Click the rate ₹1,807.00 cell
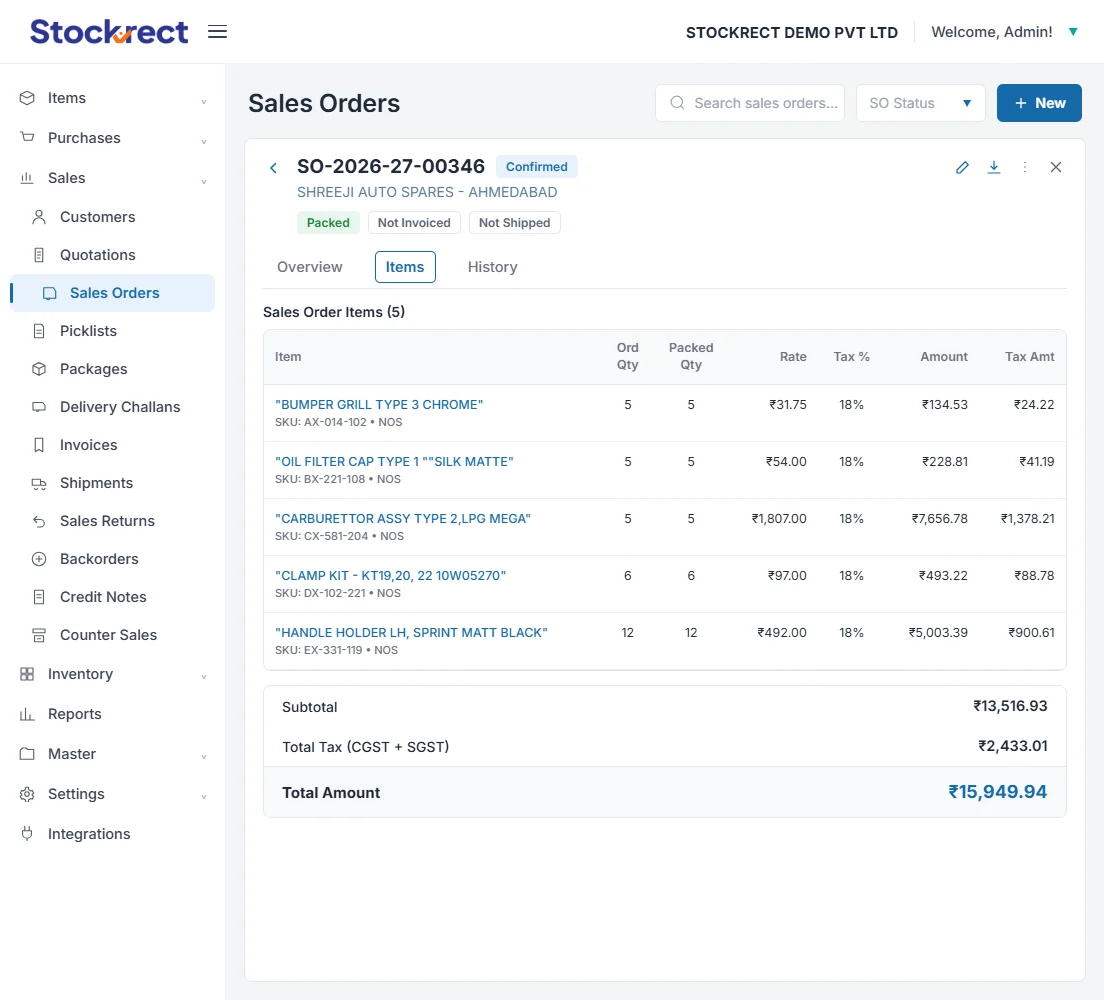 pyautogui.click(x=779, y=518)
